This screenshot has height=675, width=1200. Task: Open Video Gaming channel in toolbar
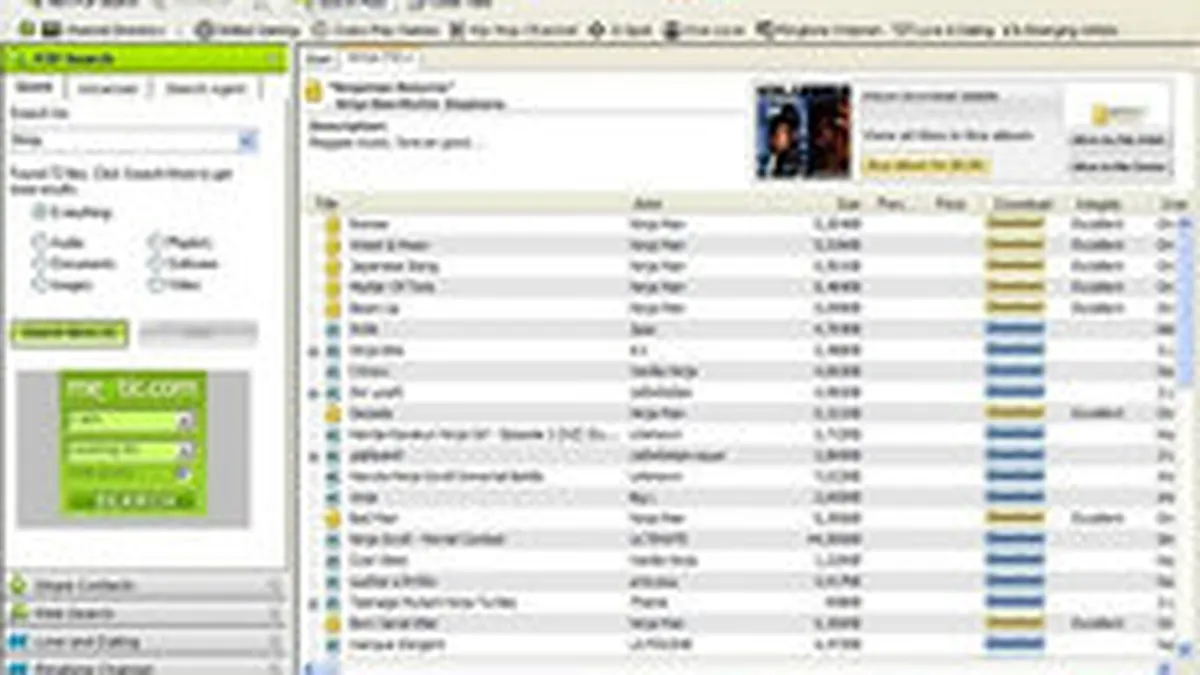[x=204, y=31]
